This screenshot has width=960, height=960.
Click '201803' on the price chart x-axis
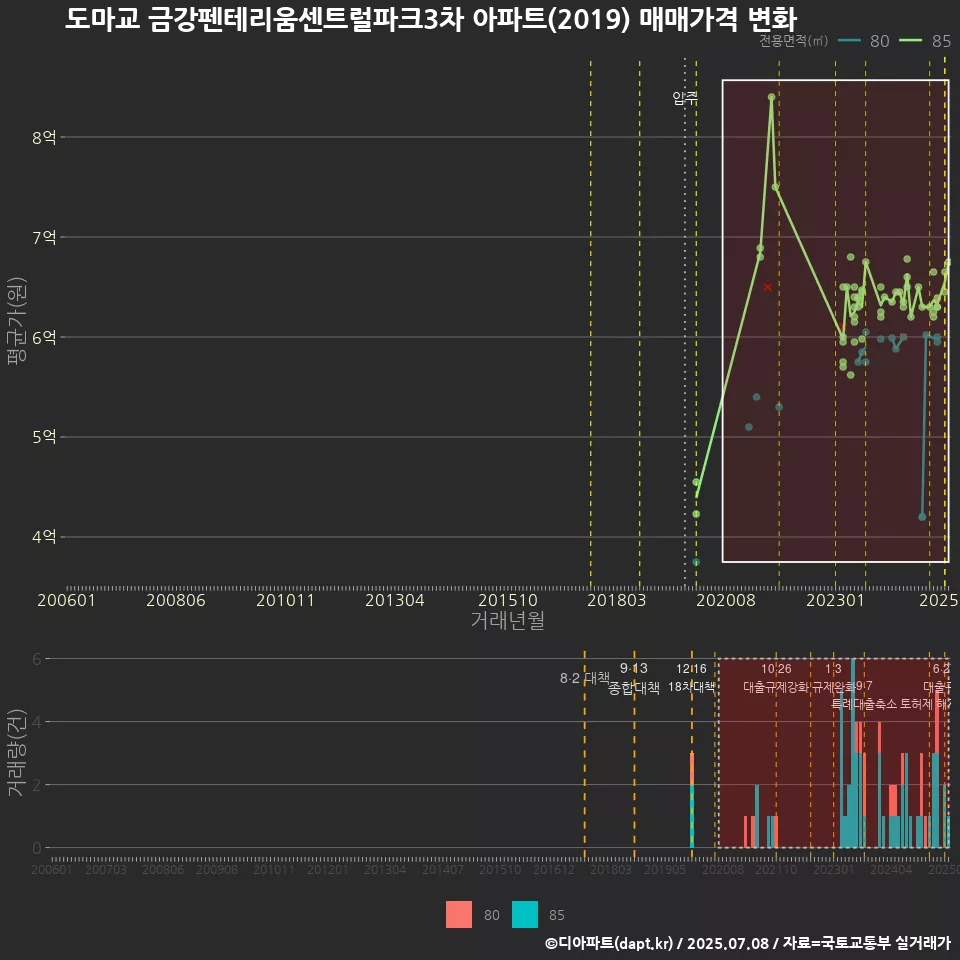tap(617, 600)
